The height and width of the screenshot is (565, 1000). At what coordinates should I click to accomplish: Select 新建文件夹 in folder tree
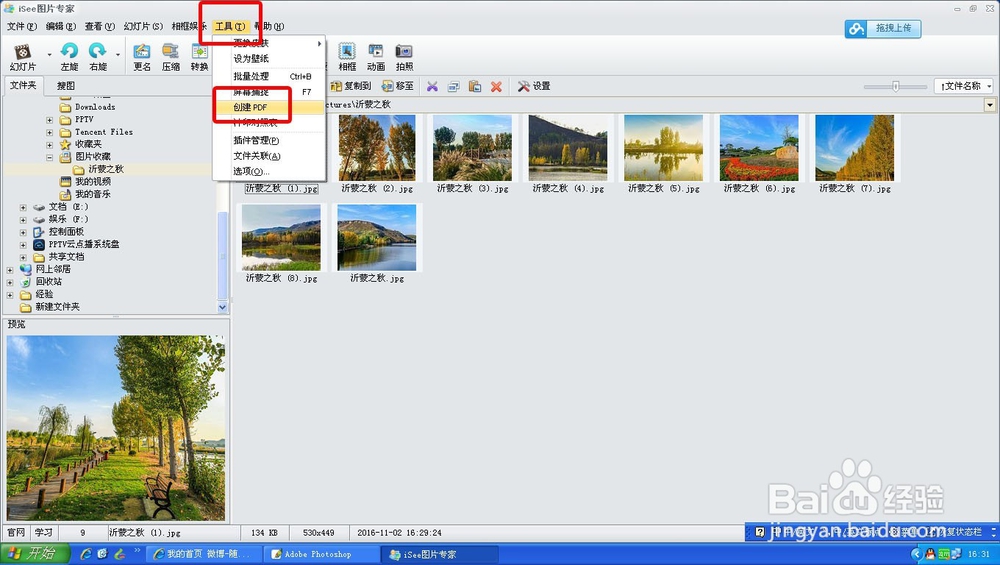[x=50, y=307]
